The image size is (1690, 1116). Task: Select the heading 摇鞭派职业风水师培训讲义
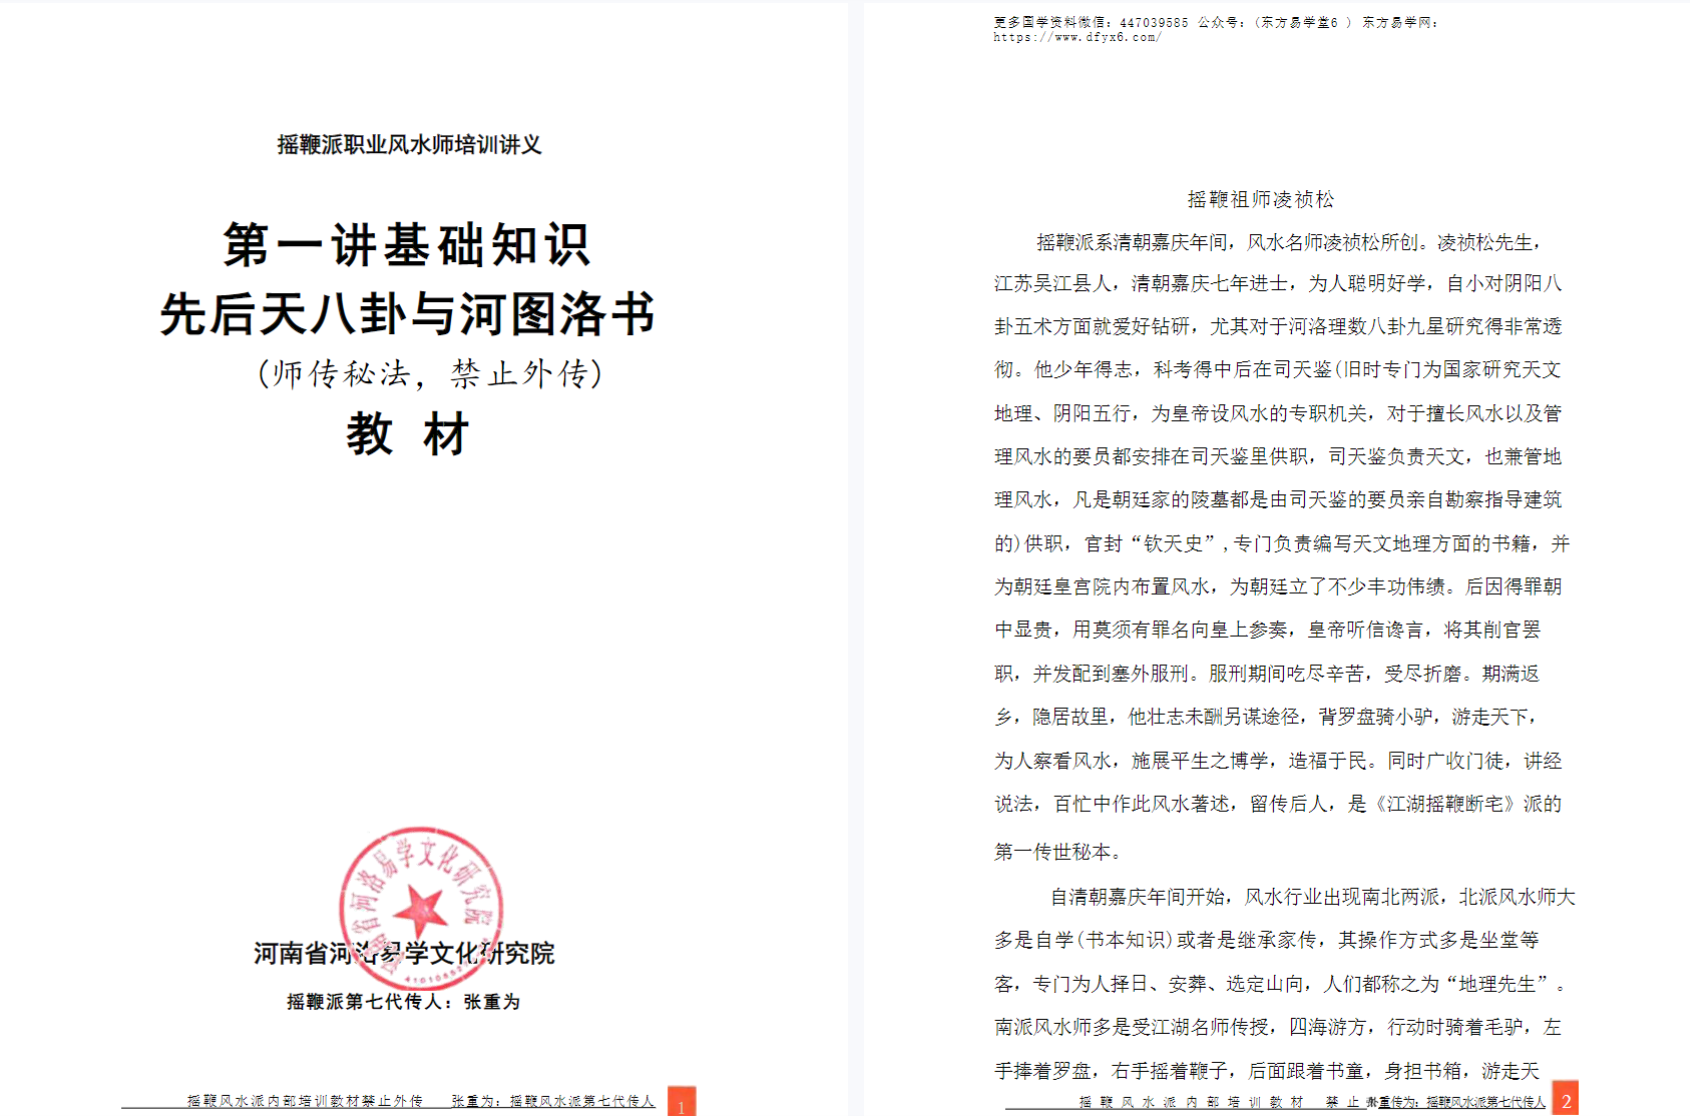[409, 145]
